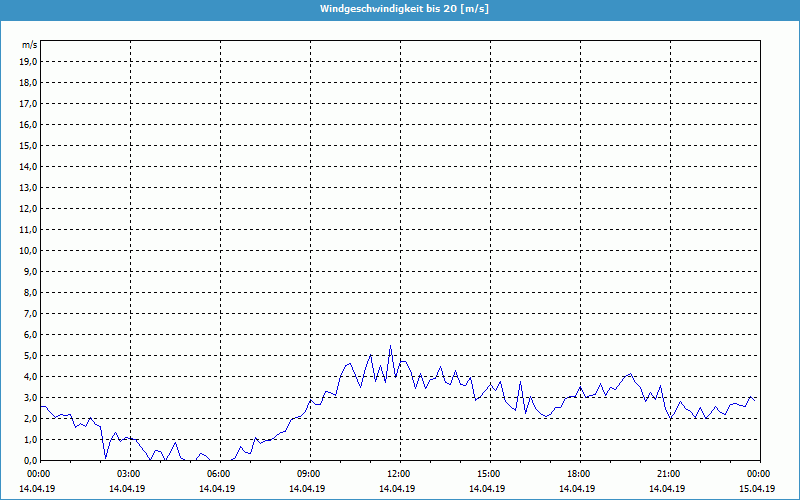This screenshot has width=800, height=500.
Task: Select the 03:00 time label on the x-axis
Action: click(x=127, y=474)
